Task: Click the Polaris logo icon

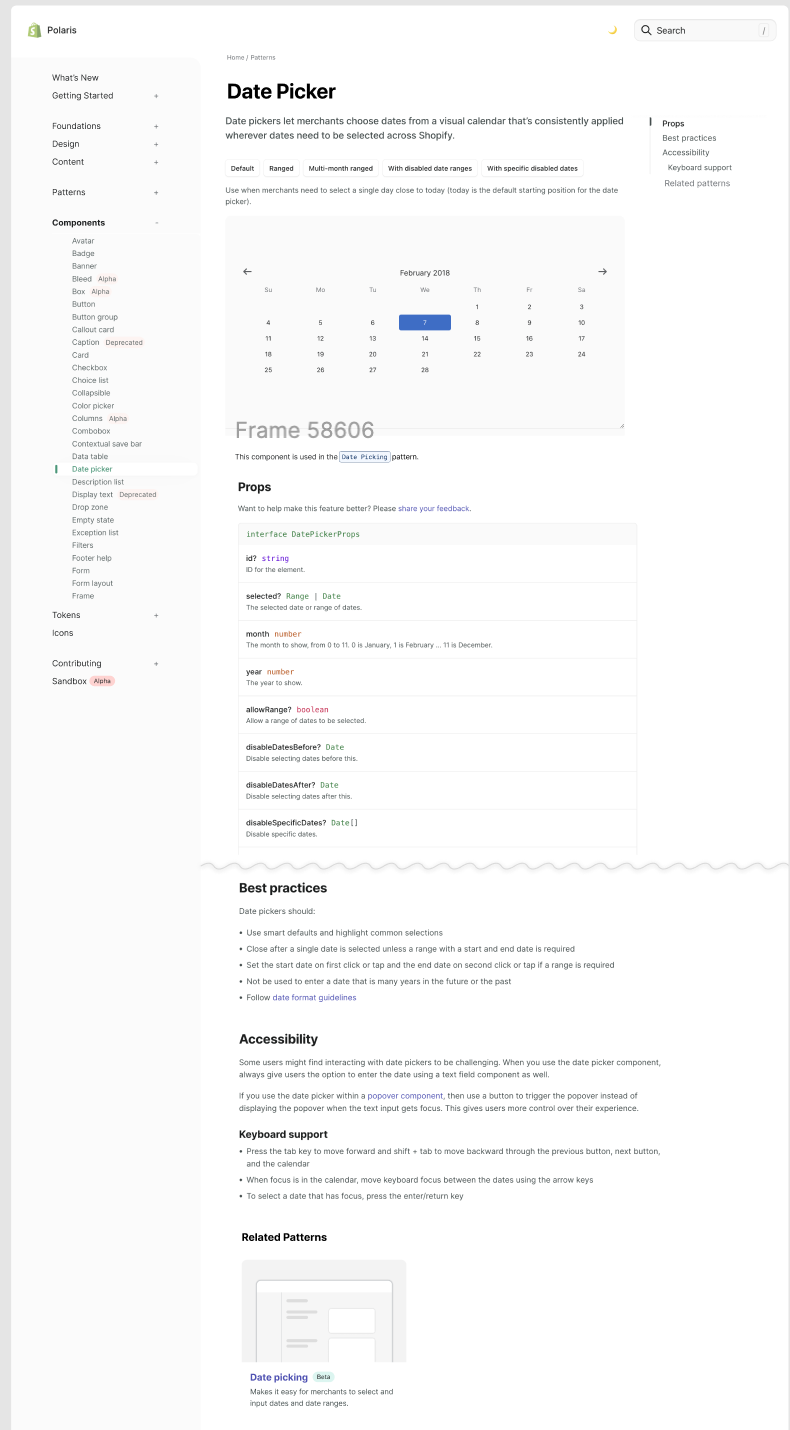Action: 33,30
